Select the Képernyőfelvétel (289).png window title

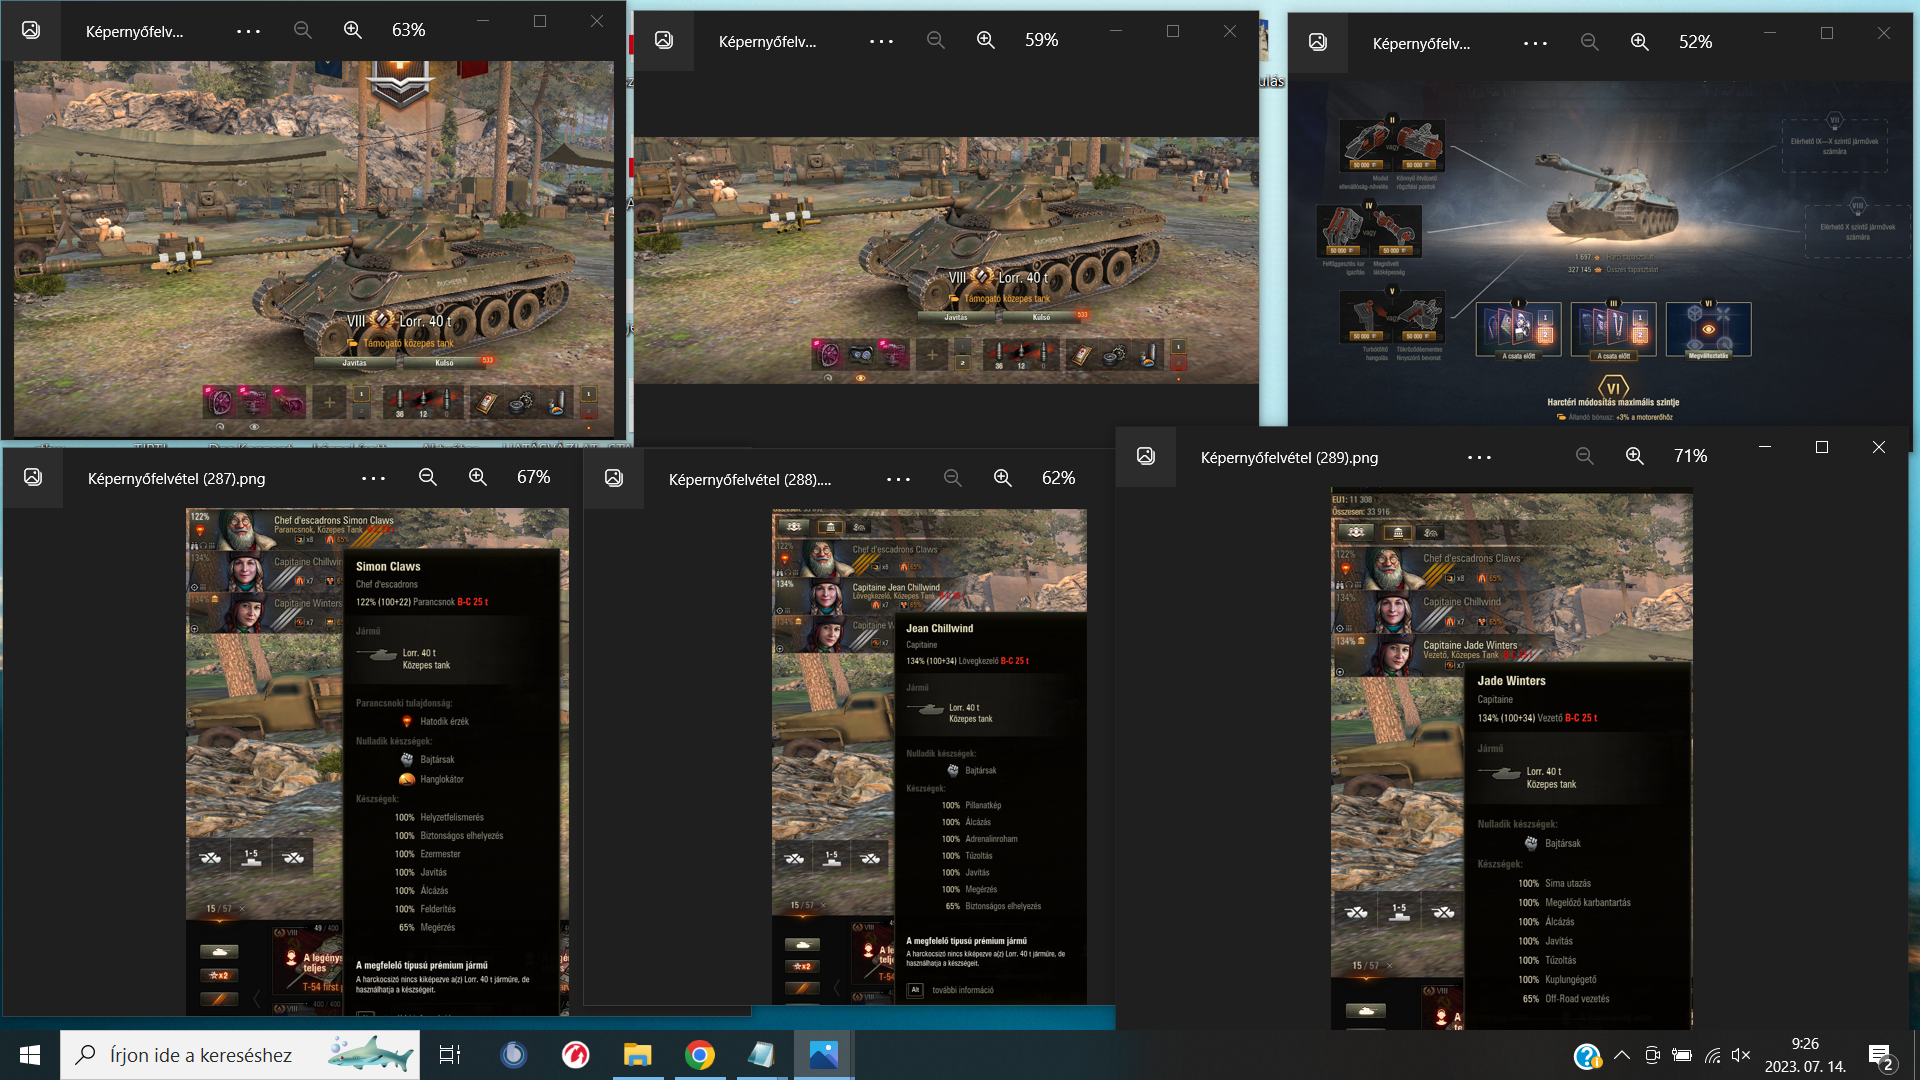[1290, 458]
